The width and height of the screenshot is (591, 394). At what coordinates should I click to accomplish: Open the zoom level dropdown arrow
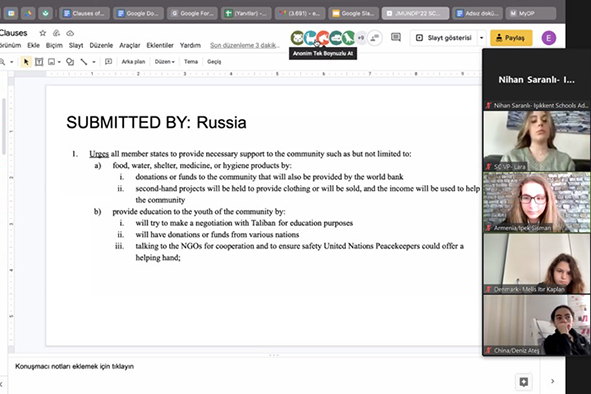tap(12, 62)
